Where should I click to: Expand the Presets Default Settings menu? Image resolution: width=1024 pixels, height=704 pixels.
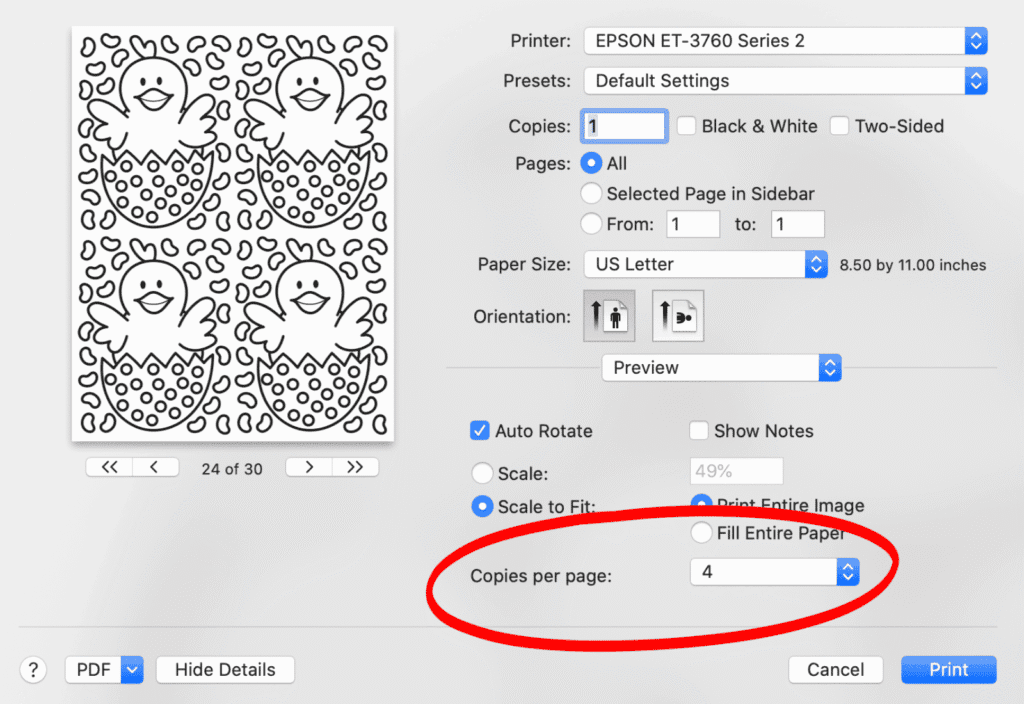[785, 81]
